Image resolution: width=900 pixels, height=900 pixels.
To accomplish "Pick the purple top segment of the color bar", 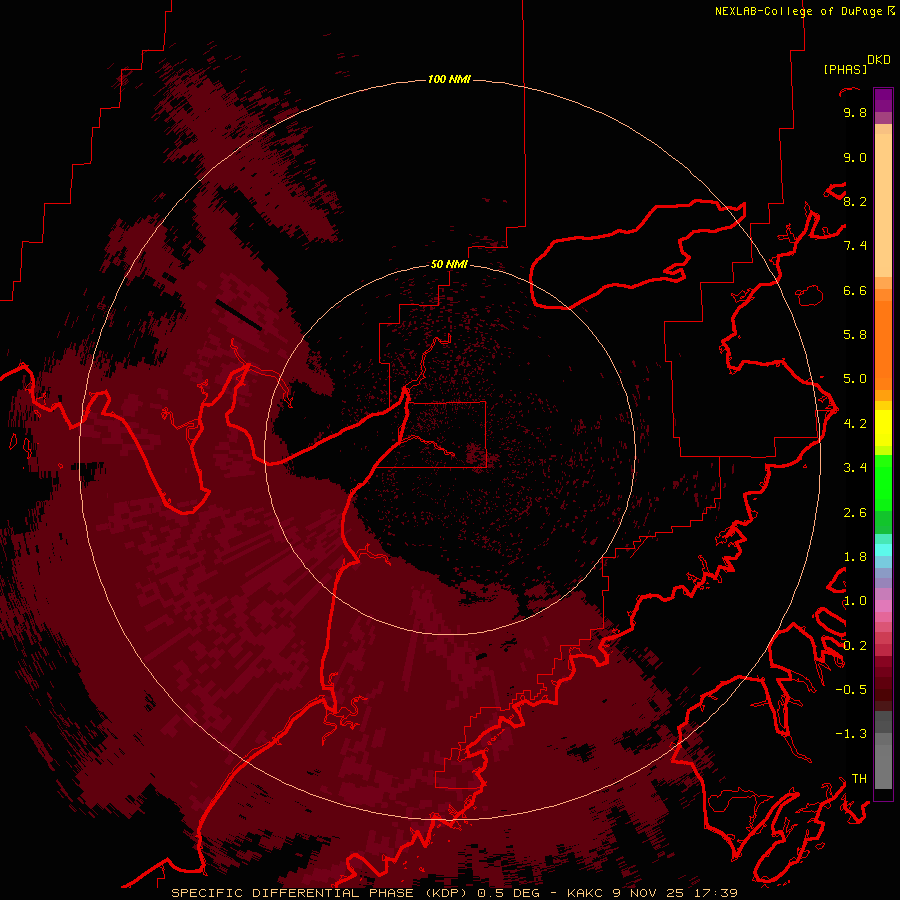I will [883, 100].
